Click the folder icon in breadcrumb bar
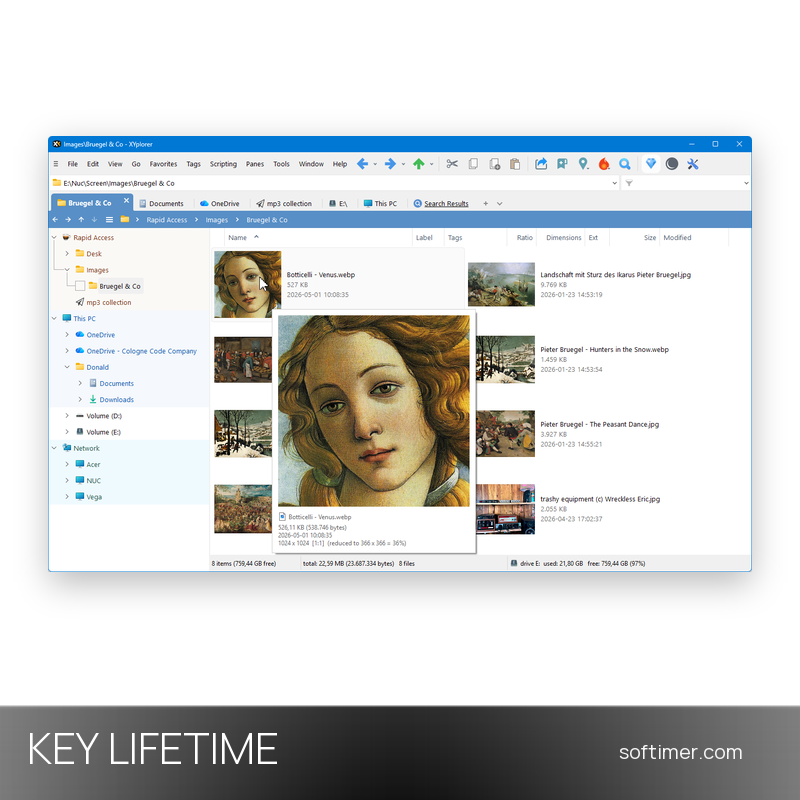The image size is (800, 800). (124, 219)
